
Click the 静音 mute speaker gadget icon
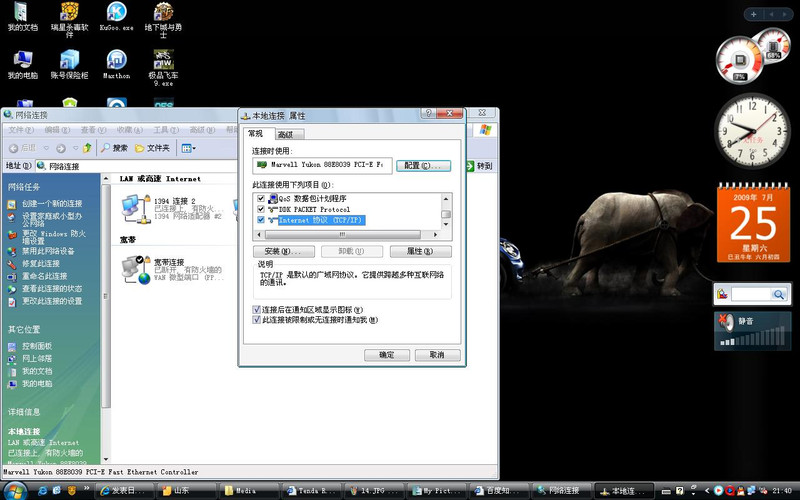[x=726, y=323]
